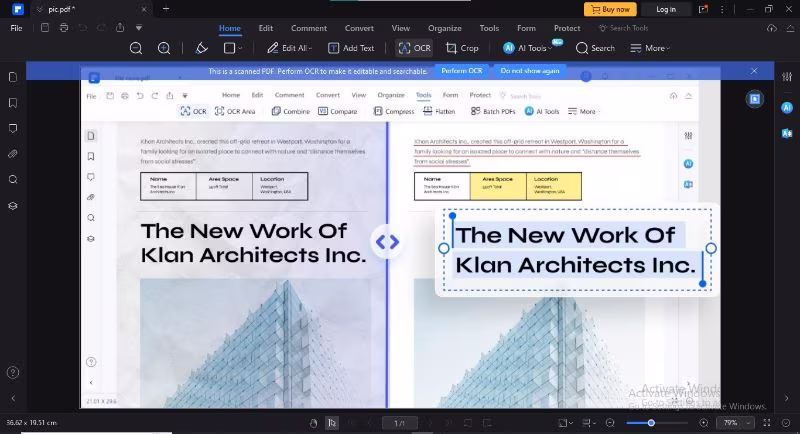800x434 pixels.
Task: Click the help question mark in the dark left sidebar
Action: [x=13, y=373]
